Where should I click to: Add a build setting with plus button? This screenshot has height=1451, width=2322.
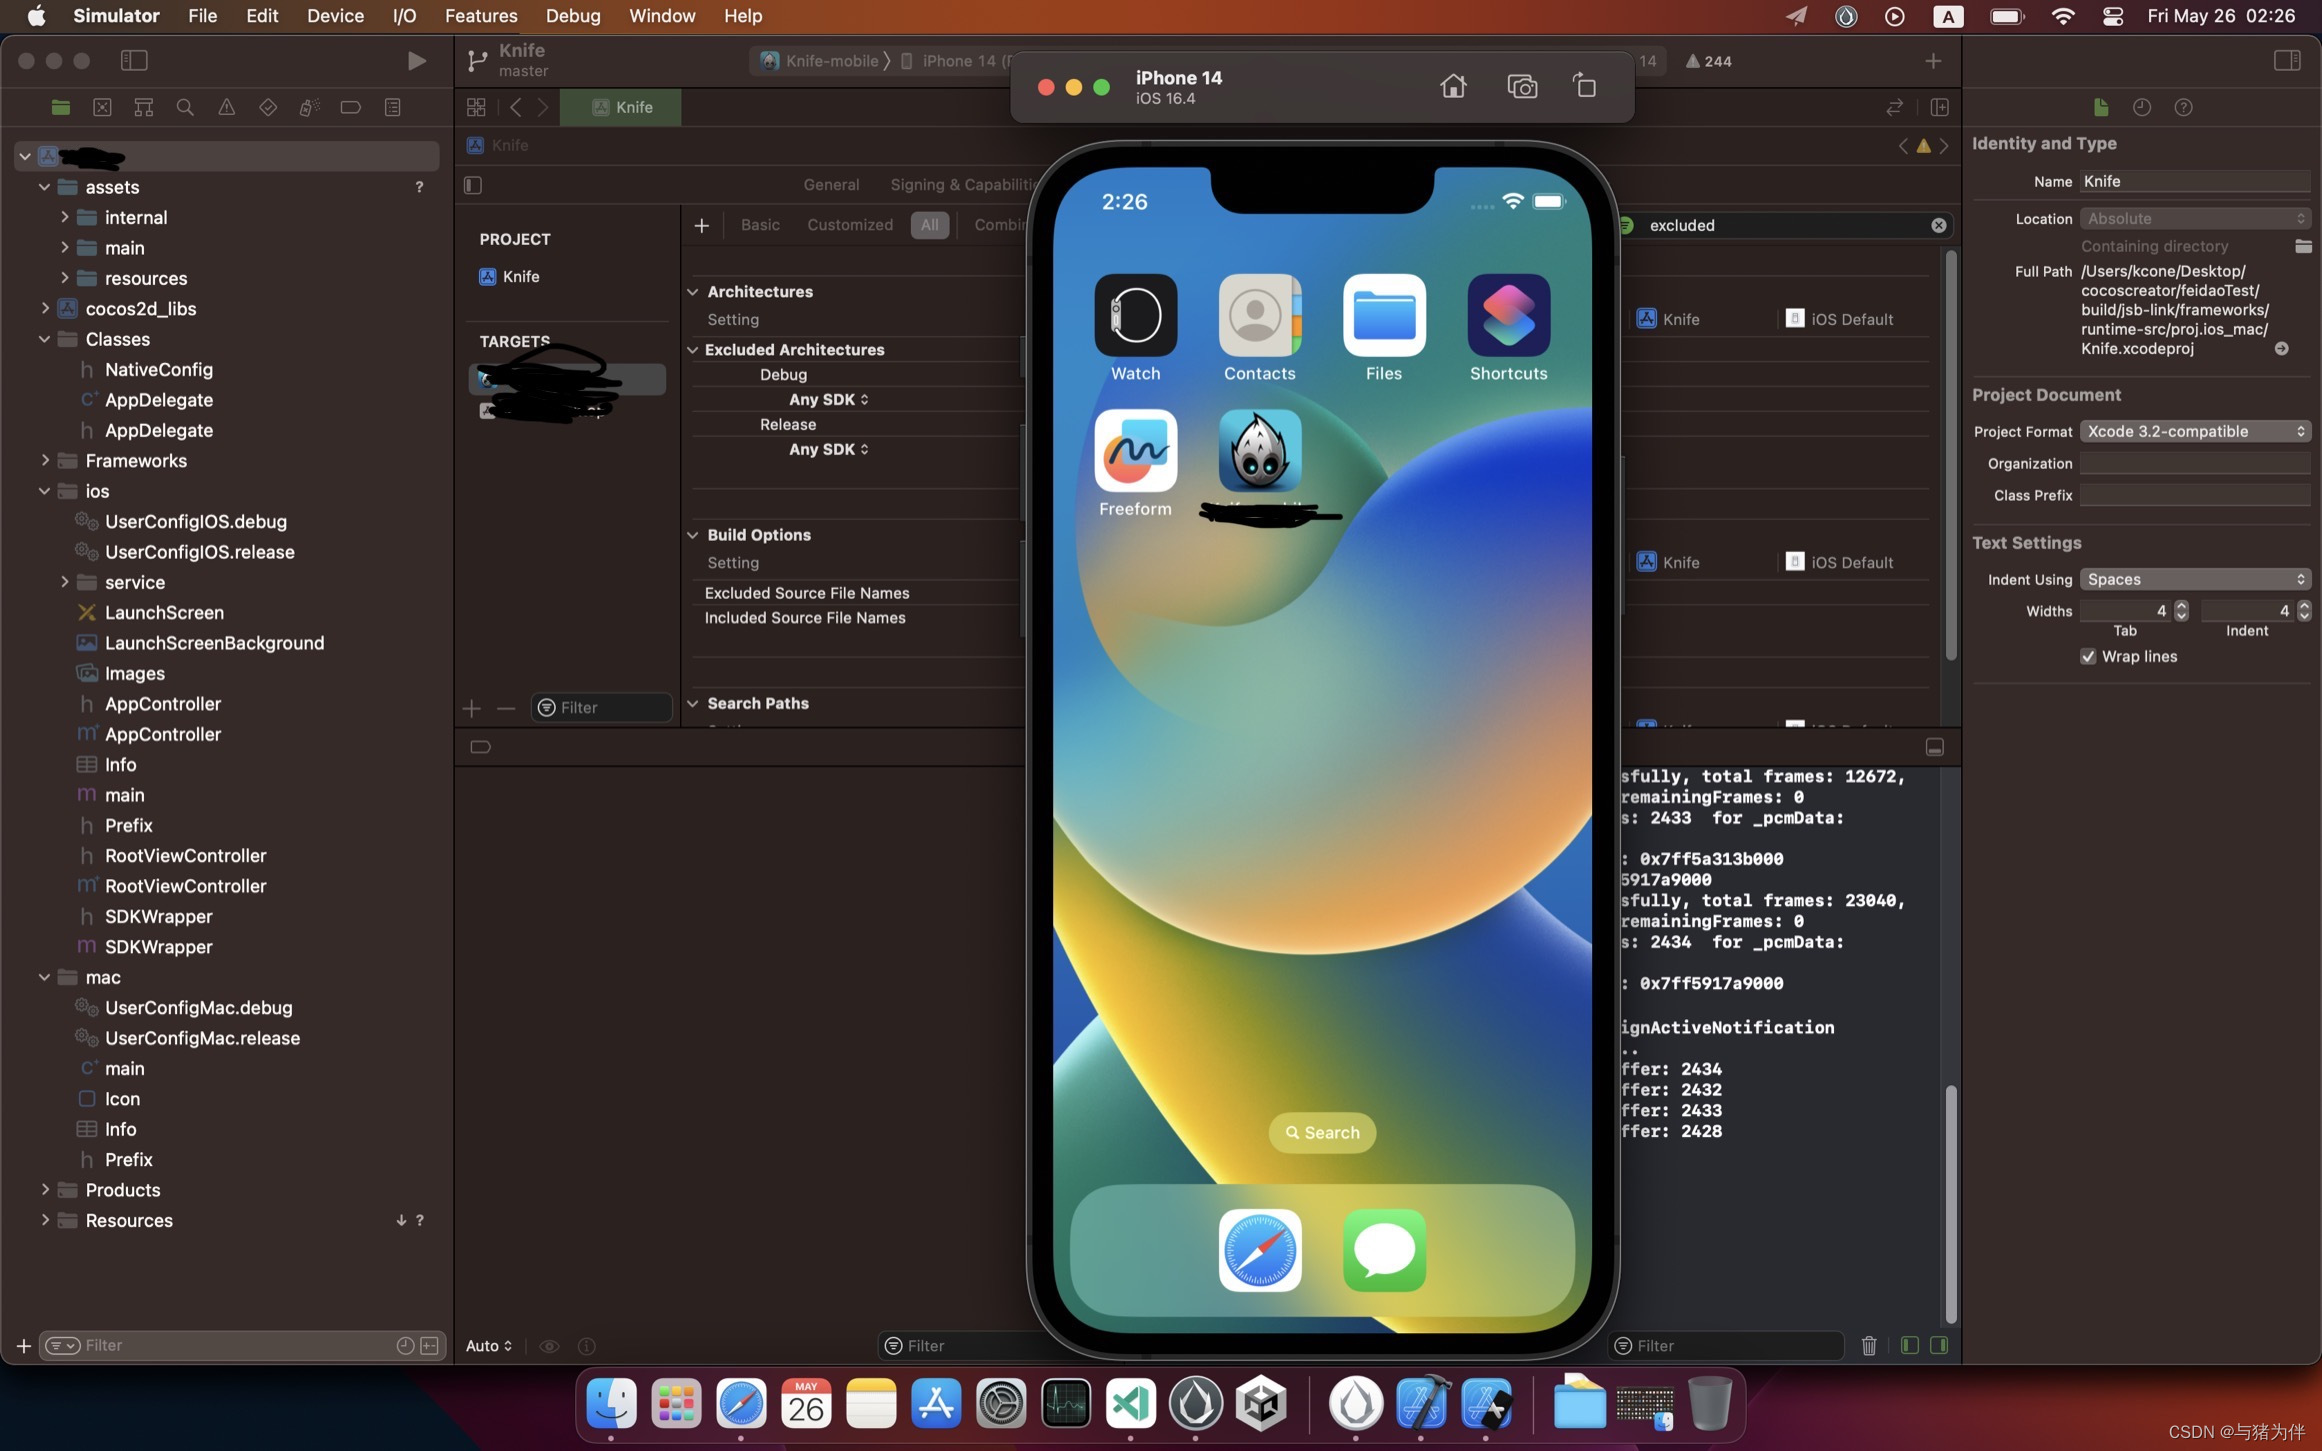point(701,226)
